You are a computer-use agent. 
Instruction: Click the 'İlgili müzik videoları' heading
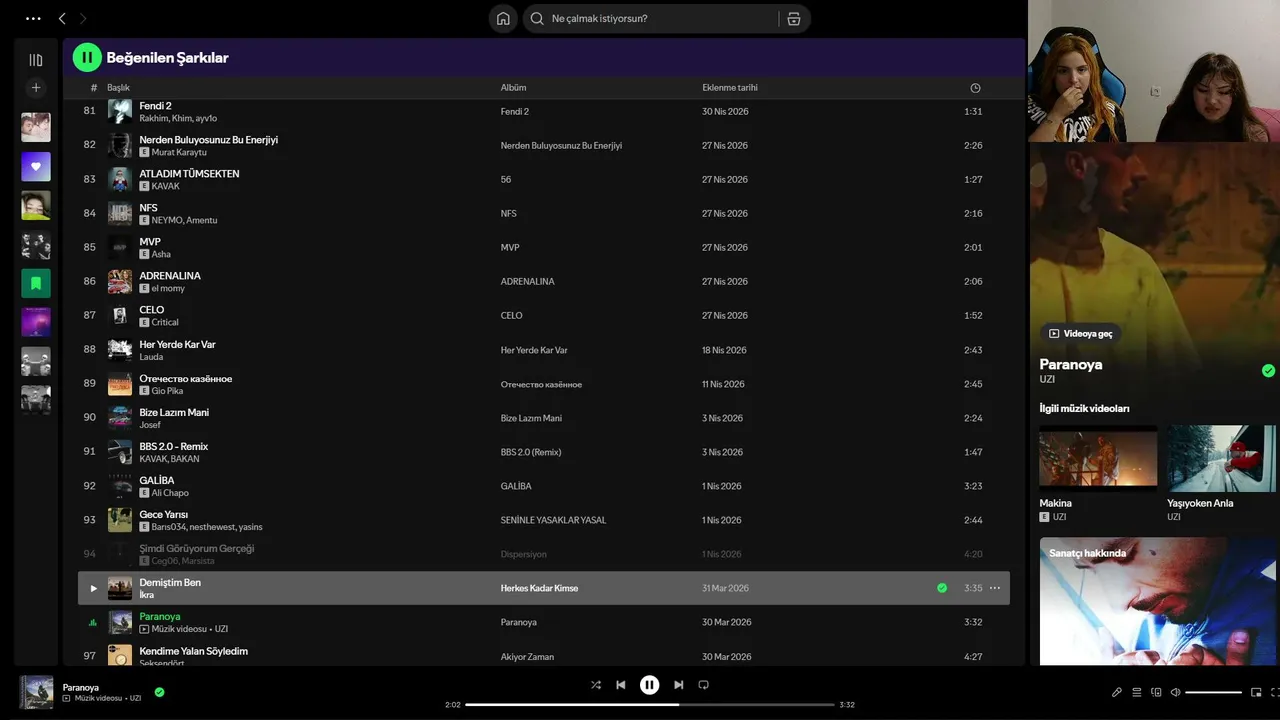click(1085, 408)
